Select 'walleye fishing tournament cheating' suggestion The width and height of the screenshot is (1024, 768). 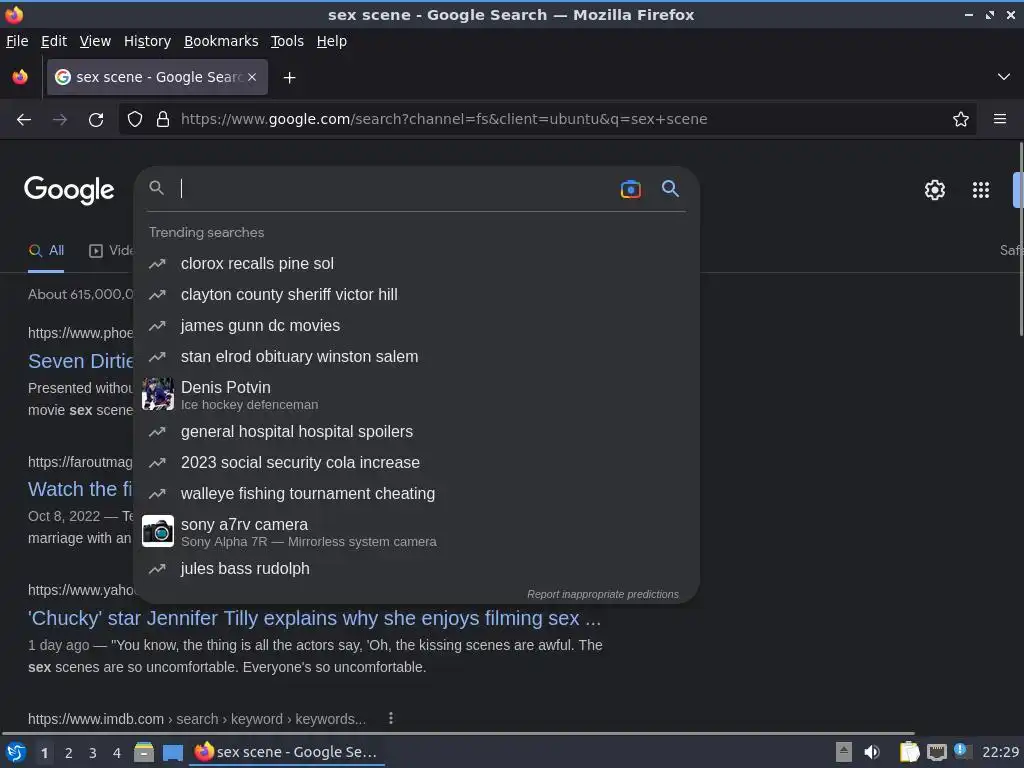[x=416, y=494]
